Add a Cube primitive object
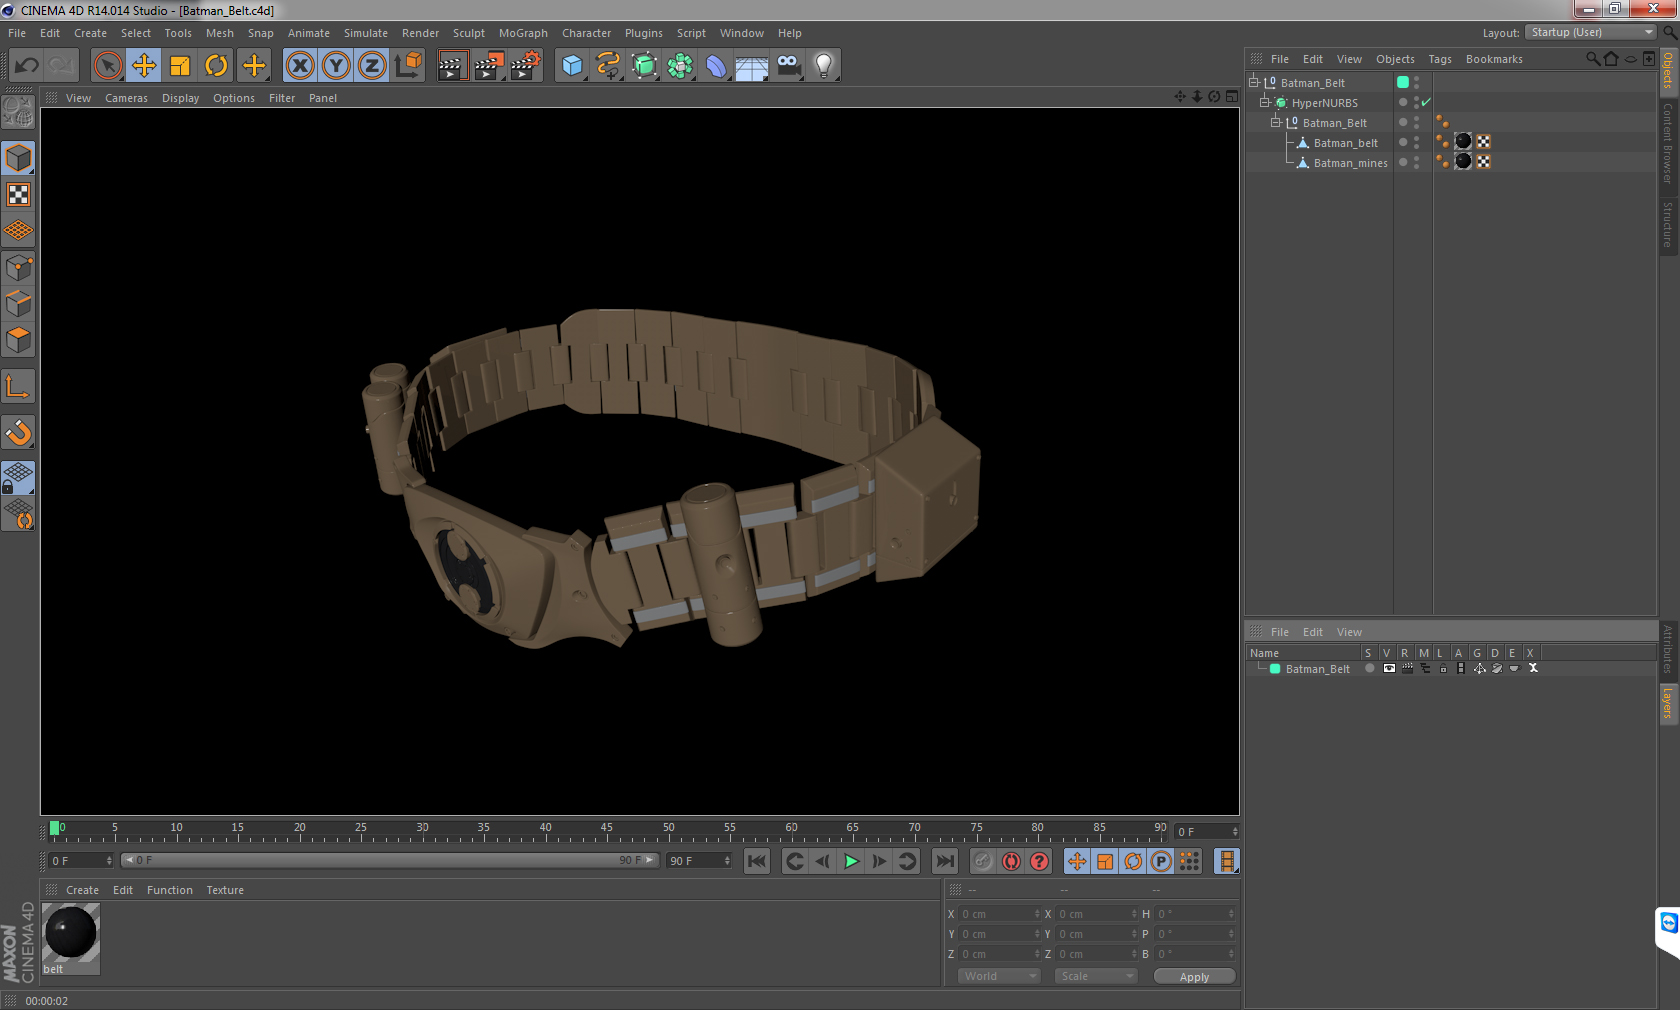The width and height of the screenshot is (1680, 1010). click(x=572, y=66)
